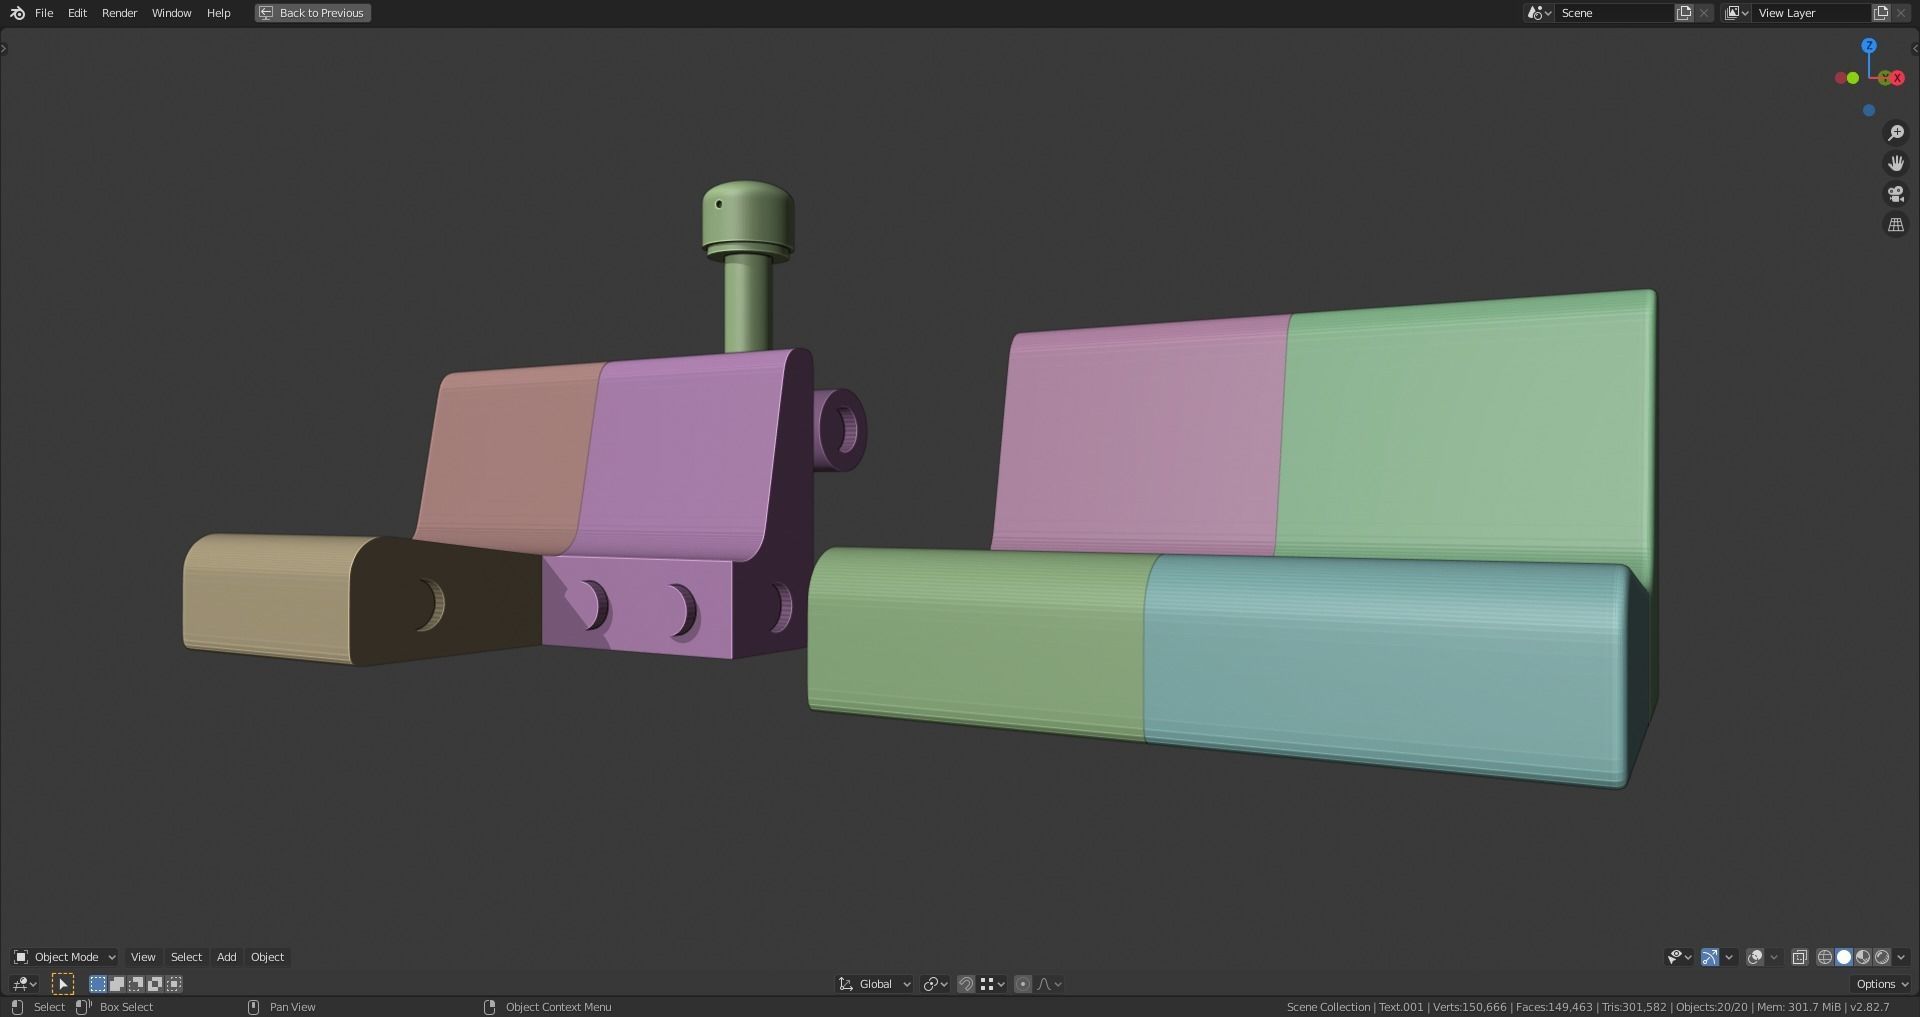Choose the Subtract selection mode
1920x1017 pixels.
pyautogui.click(x=136, y=984)
